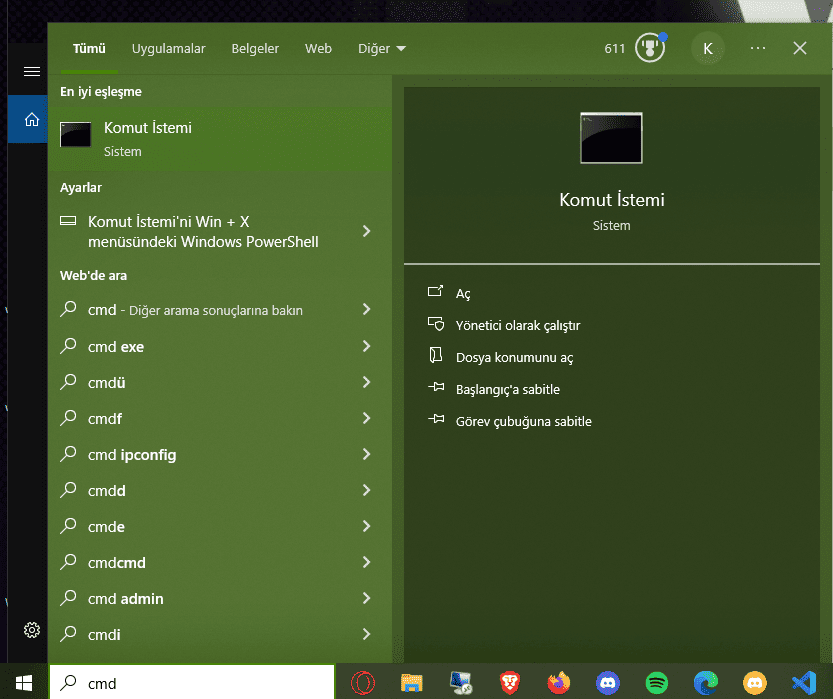Viewport: 833px width, 699px height.
Task: Launch Spotify from the taskbar
Action: pos(657,683)
